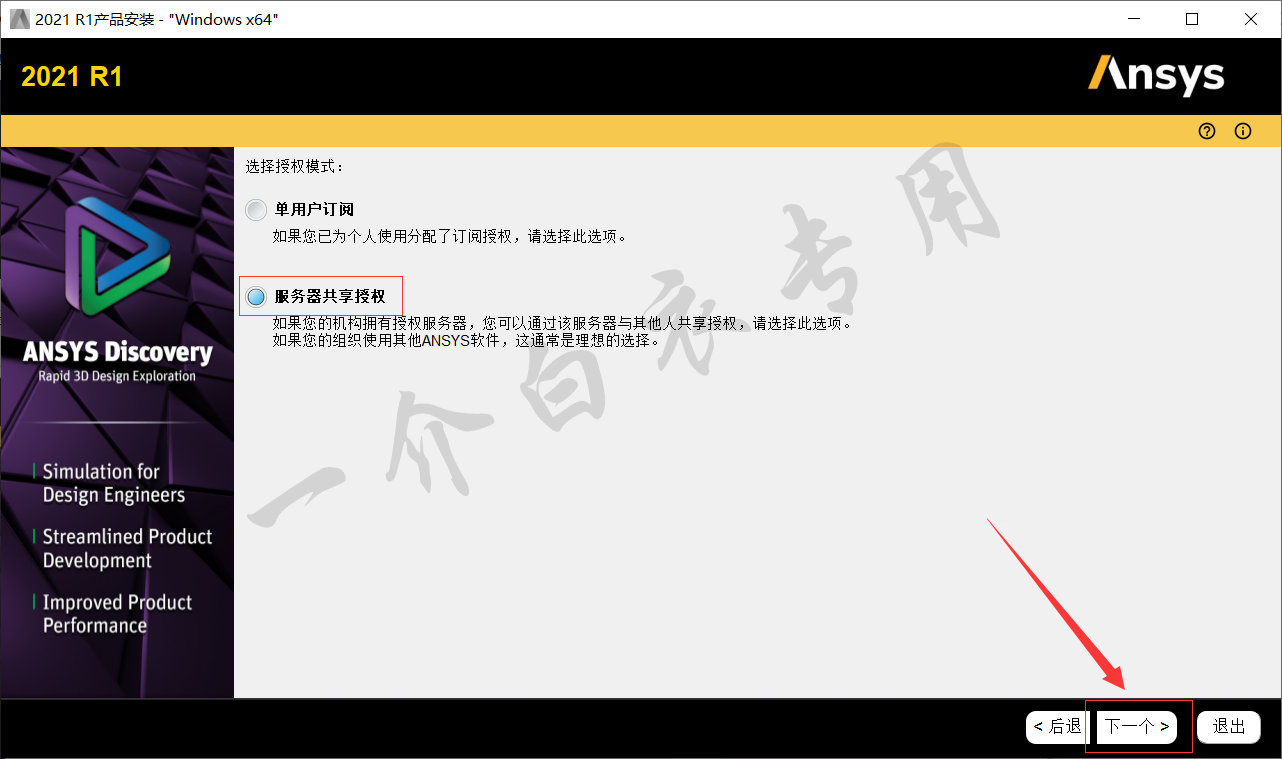The width and height of the screenshot is (1282, 759).
Task: Click Simulation for Design Engineers text
Action: point(113,483)
